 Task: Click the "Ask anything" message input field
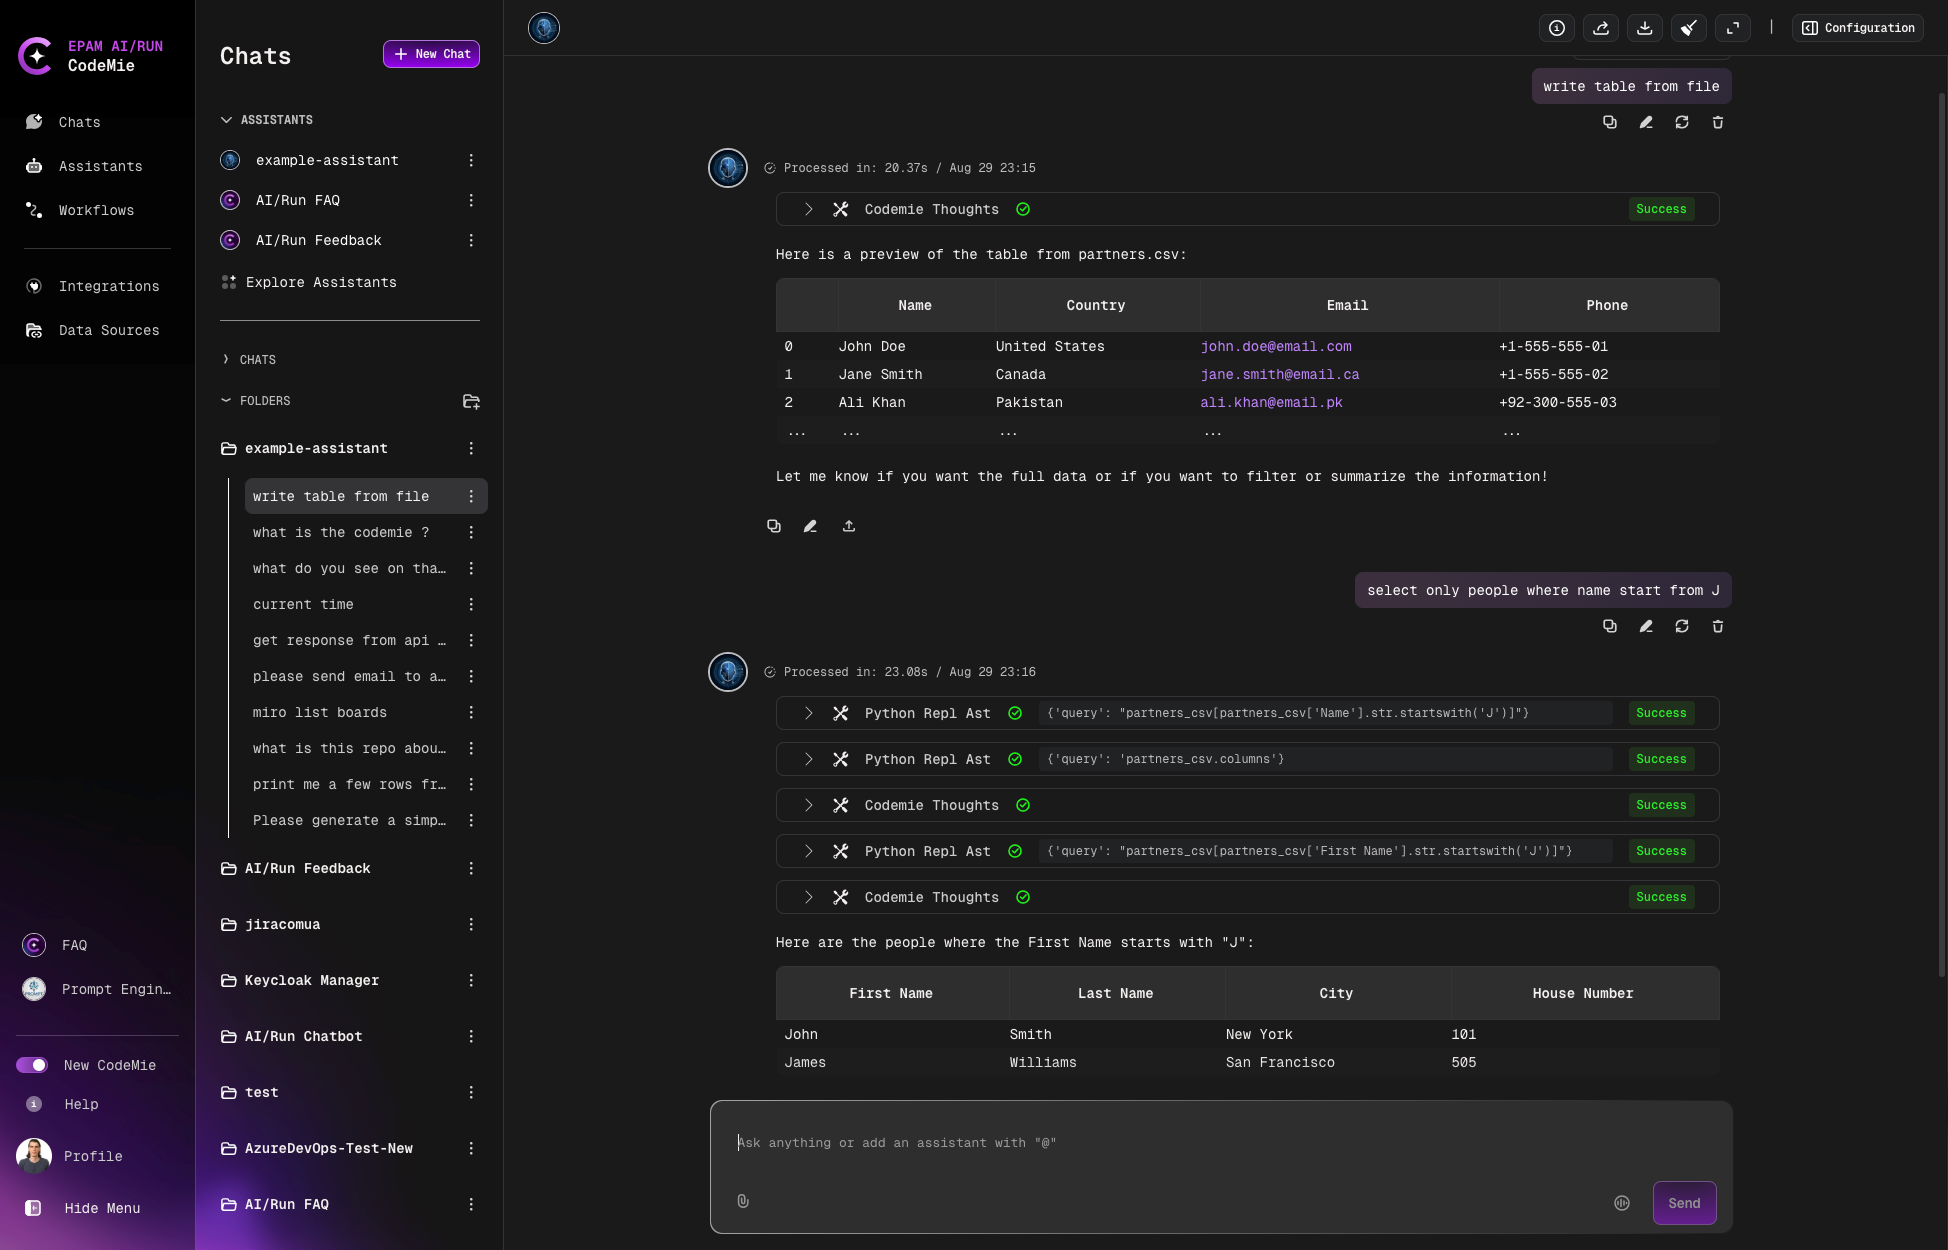click(x=1100, y=1142)
